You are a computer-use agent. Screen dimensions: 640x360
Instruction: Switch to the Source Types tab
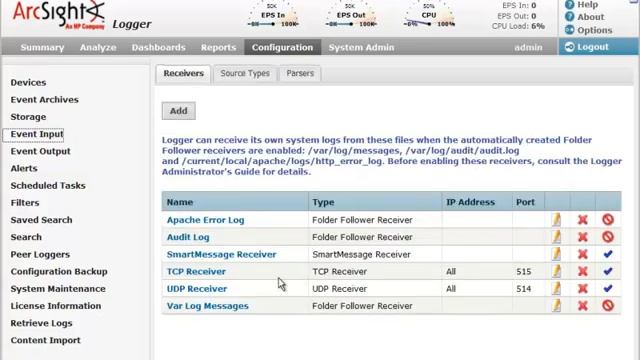[x=245, y=73]
